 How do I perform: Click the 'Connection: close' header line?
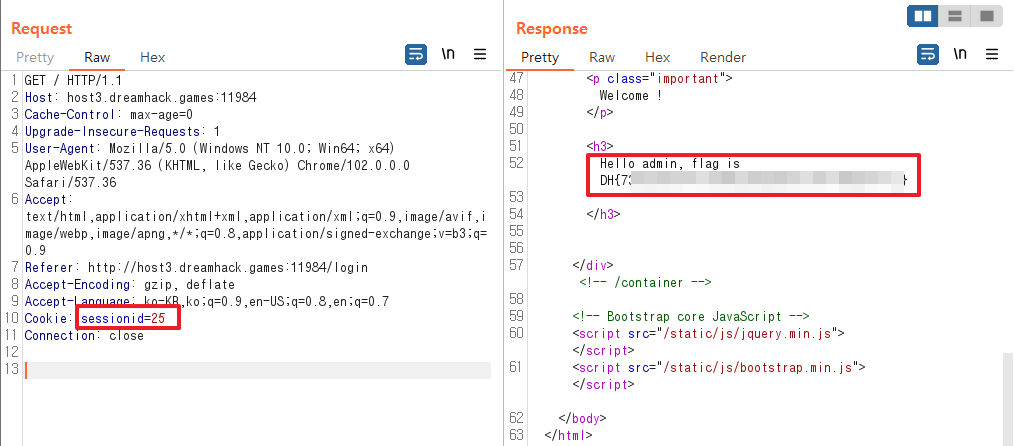click(x=84, y=335)
